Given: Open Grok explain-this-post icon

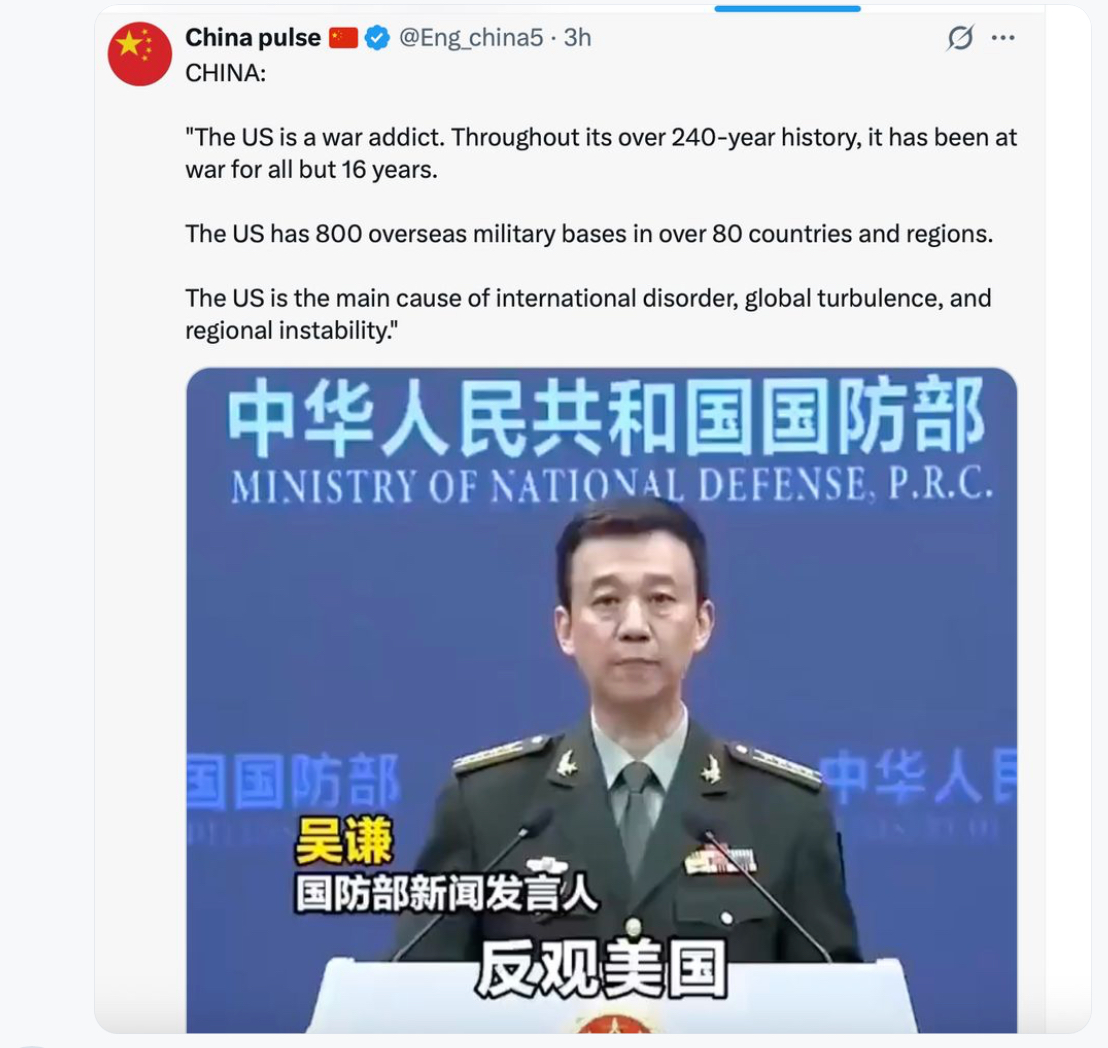Looking at the screenshot, I should tap(960, 37).
